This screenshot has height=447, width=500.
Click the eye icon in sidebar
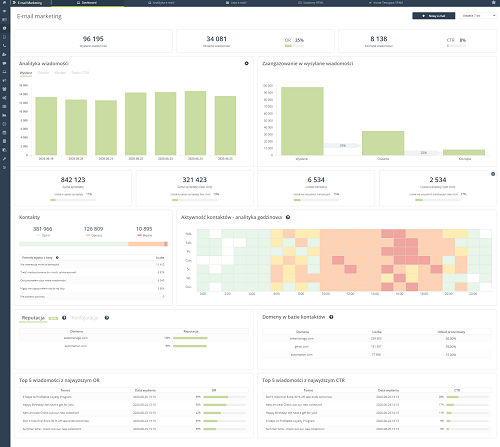click(4, 11)
